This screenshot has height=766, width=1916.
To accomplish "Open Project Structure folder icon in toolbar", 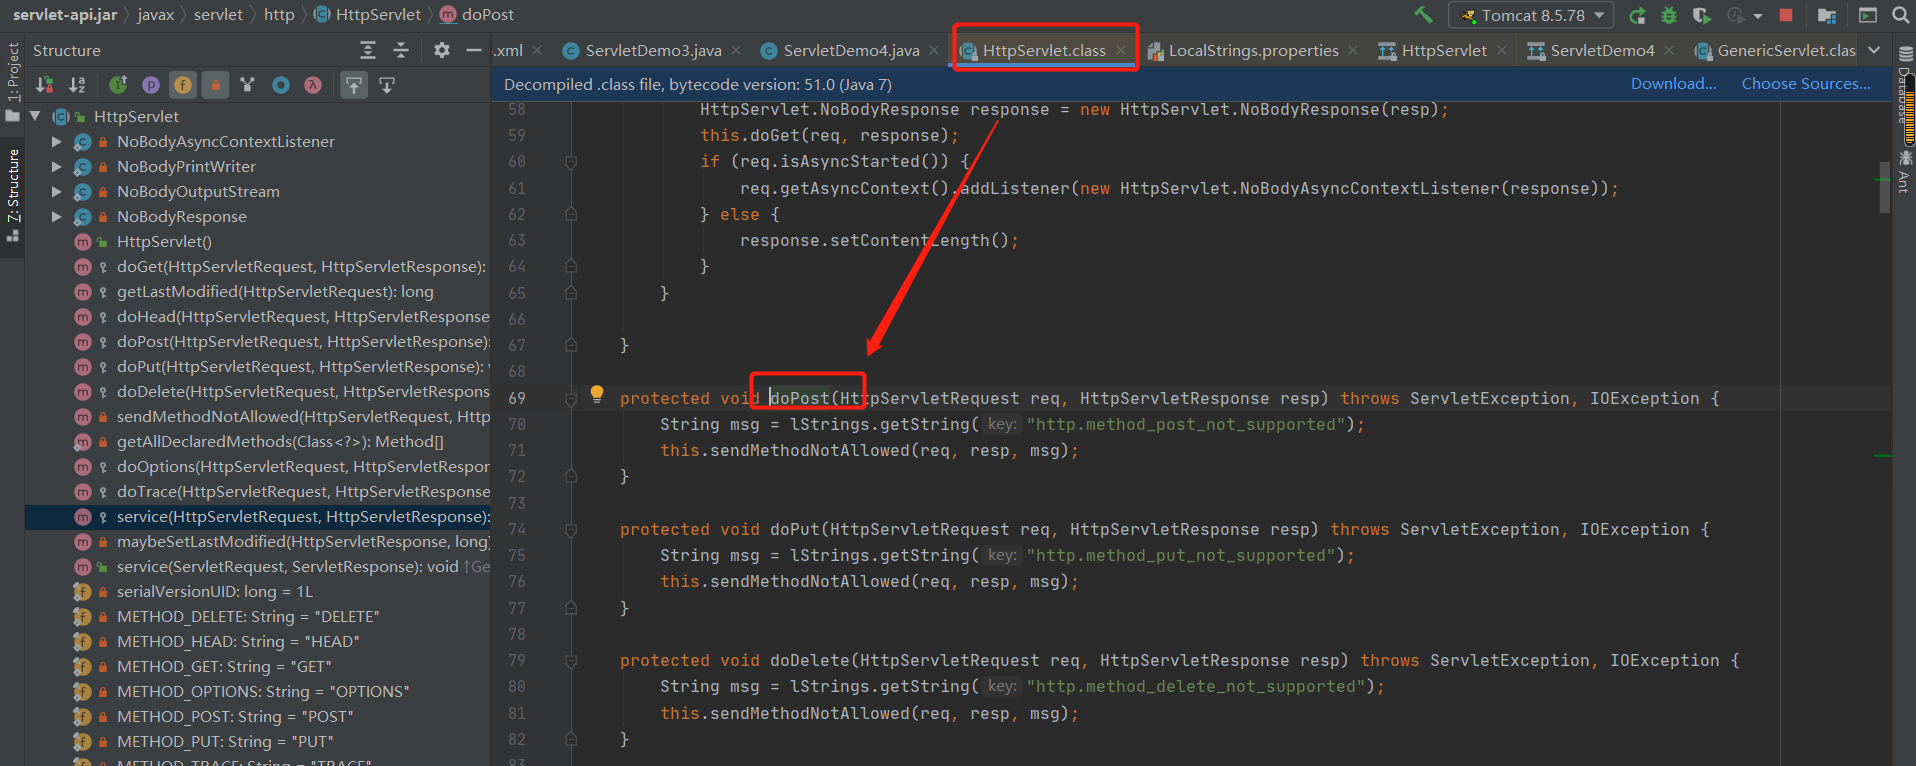I will (1827, 15).
